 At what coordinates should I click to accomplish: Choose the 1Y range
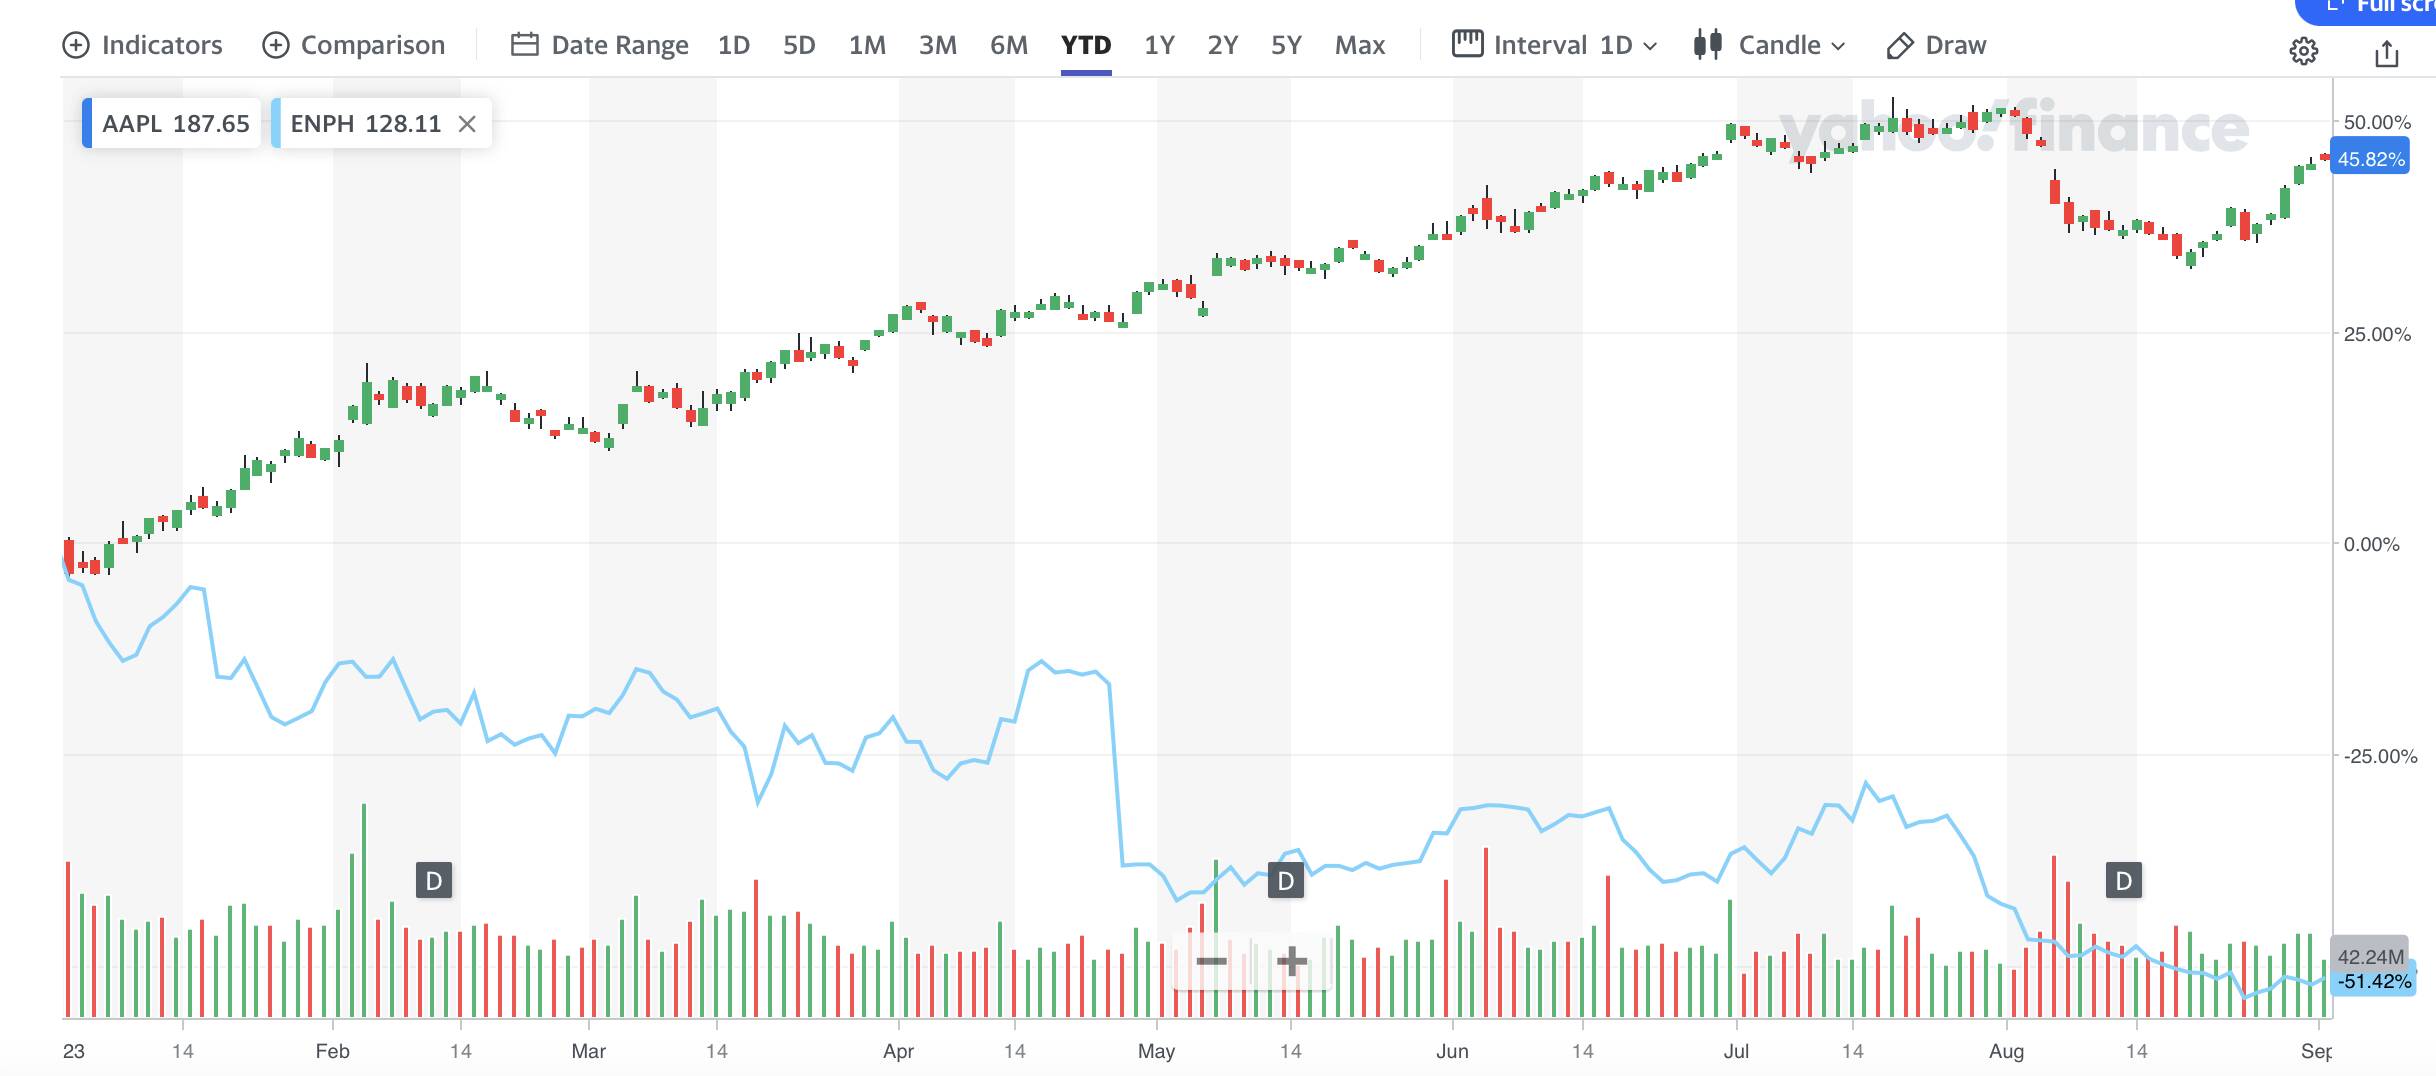tap(1159, 45)
